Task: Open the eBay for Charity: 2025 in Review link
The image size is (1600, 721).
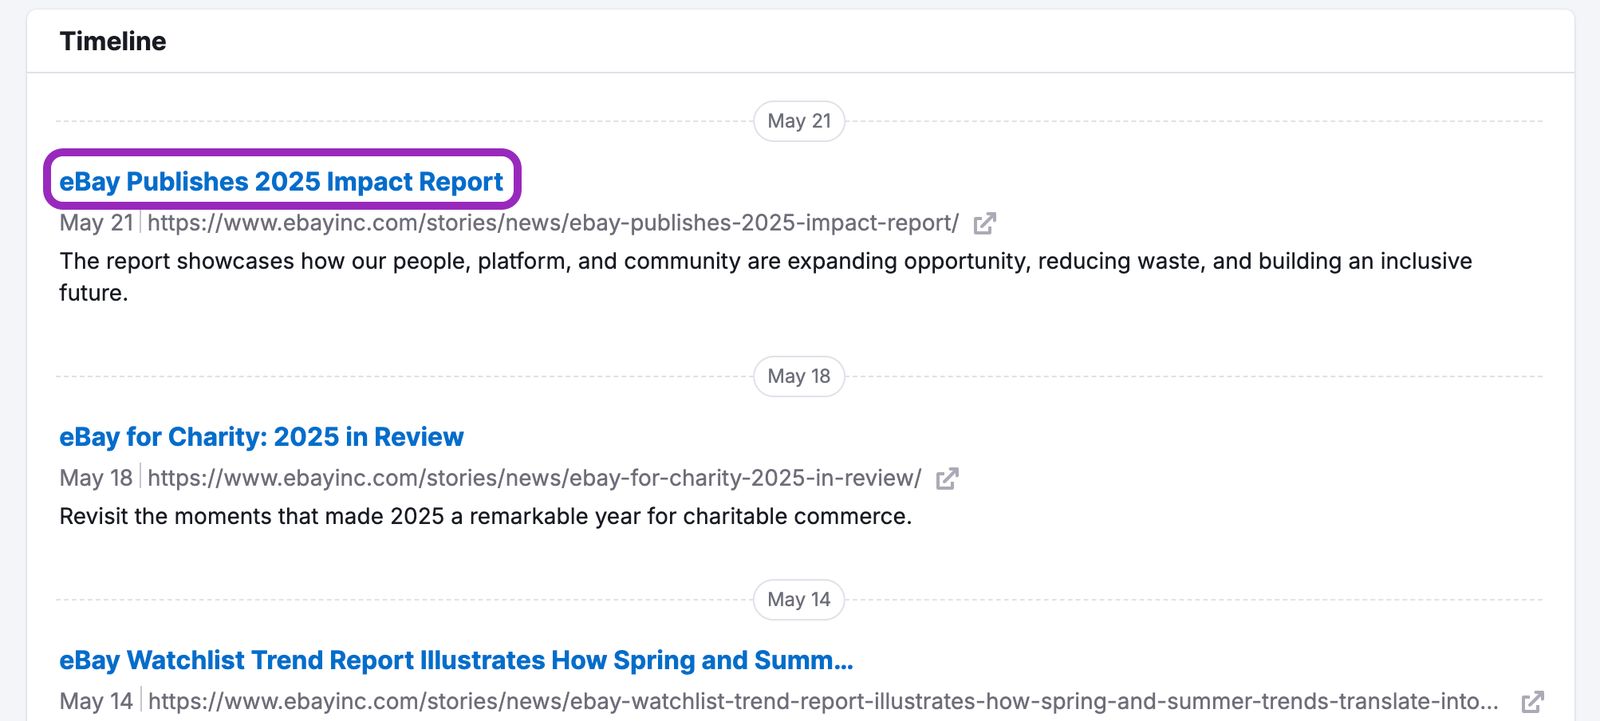Action: (261, 437)
